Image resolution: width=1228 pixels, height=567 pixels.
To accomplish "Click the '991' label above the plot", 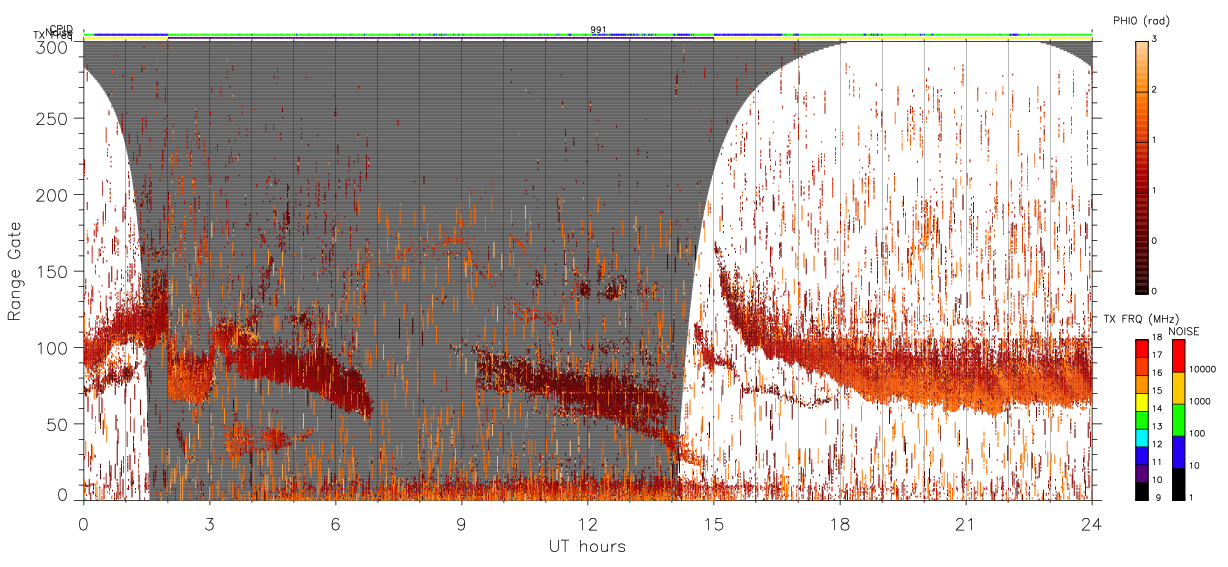I will click(598, 30).
